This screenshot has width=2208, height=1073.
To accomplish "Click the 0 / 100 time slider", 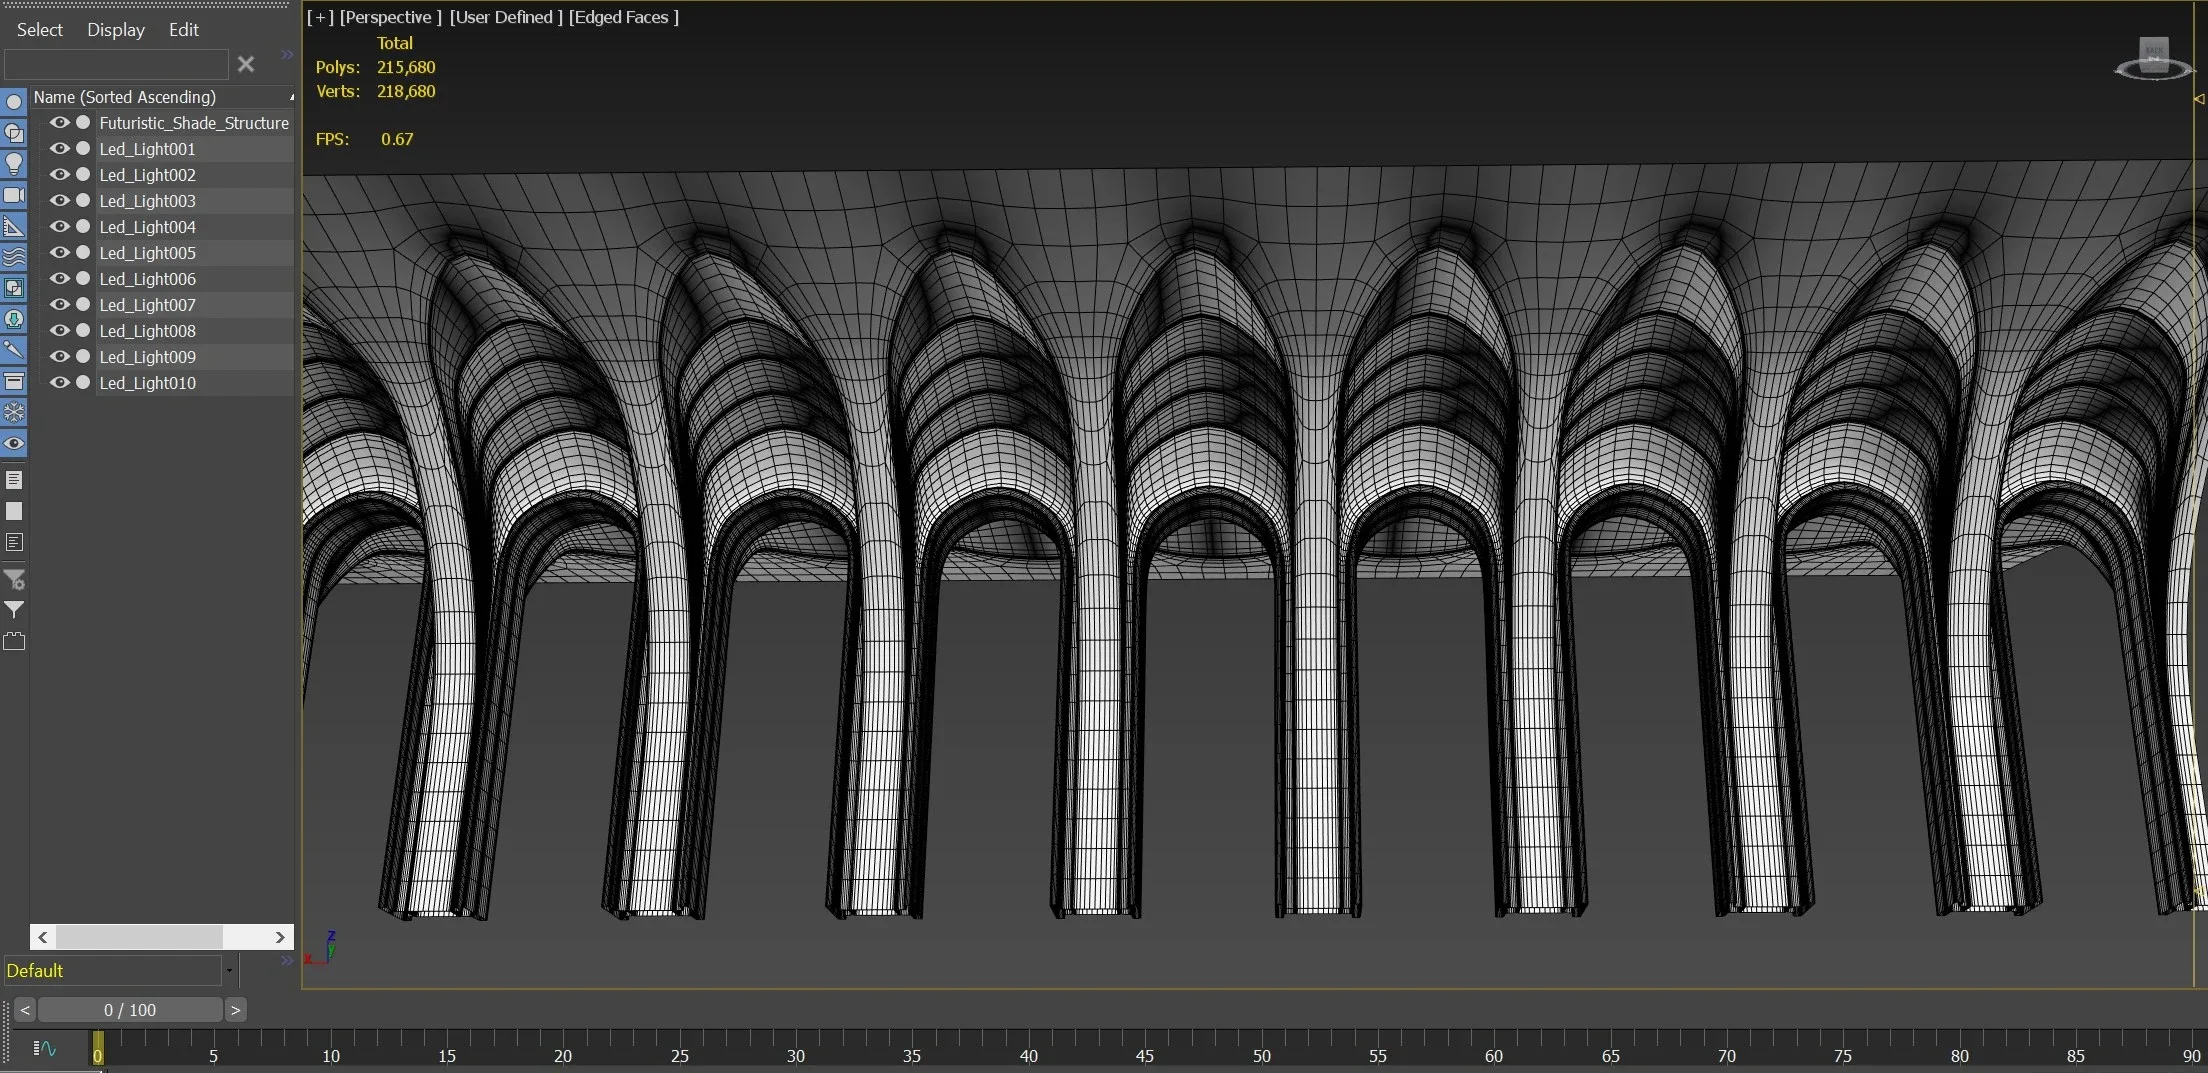I will (x=130, y=1010).
